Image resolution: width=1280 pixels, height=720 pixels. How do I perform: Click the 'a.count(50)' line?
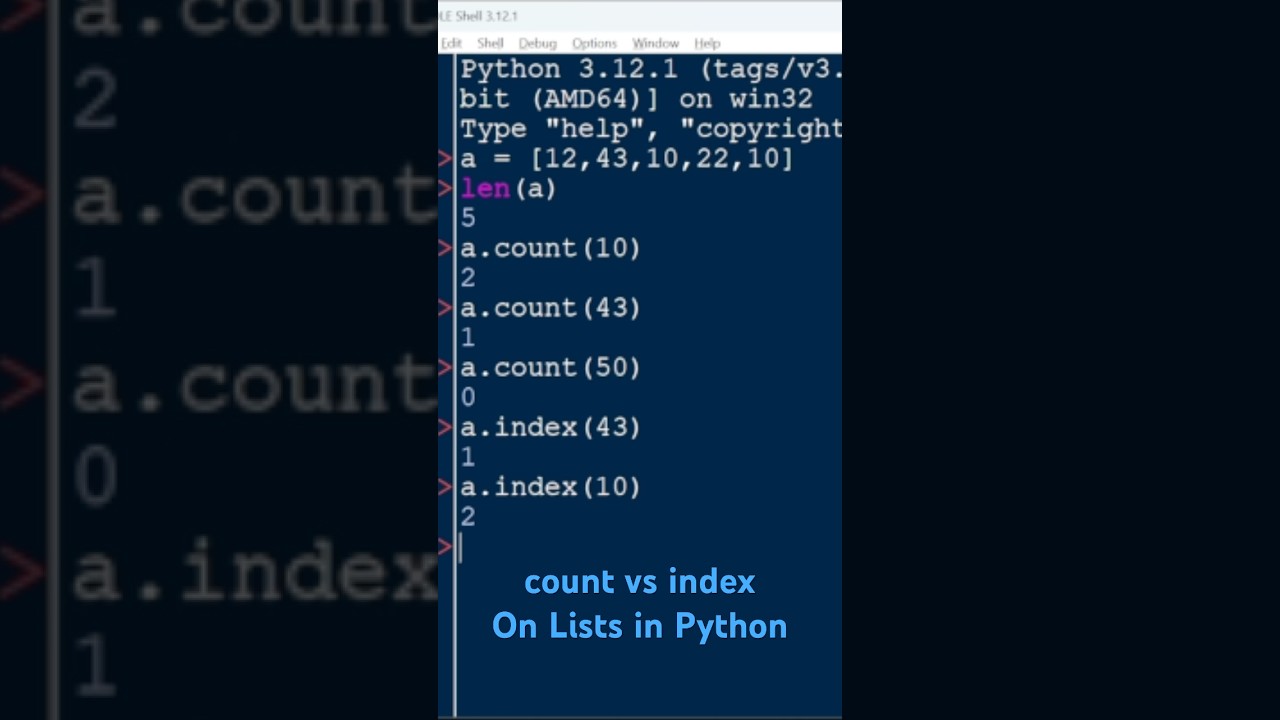point(550,368)
